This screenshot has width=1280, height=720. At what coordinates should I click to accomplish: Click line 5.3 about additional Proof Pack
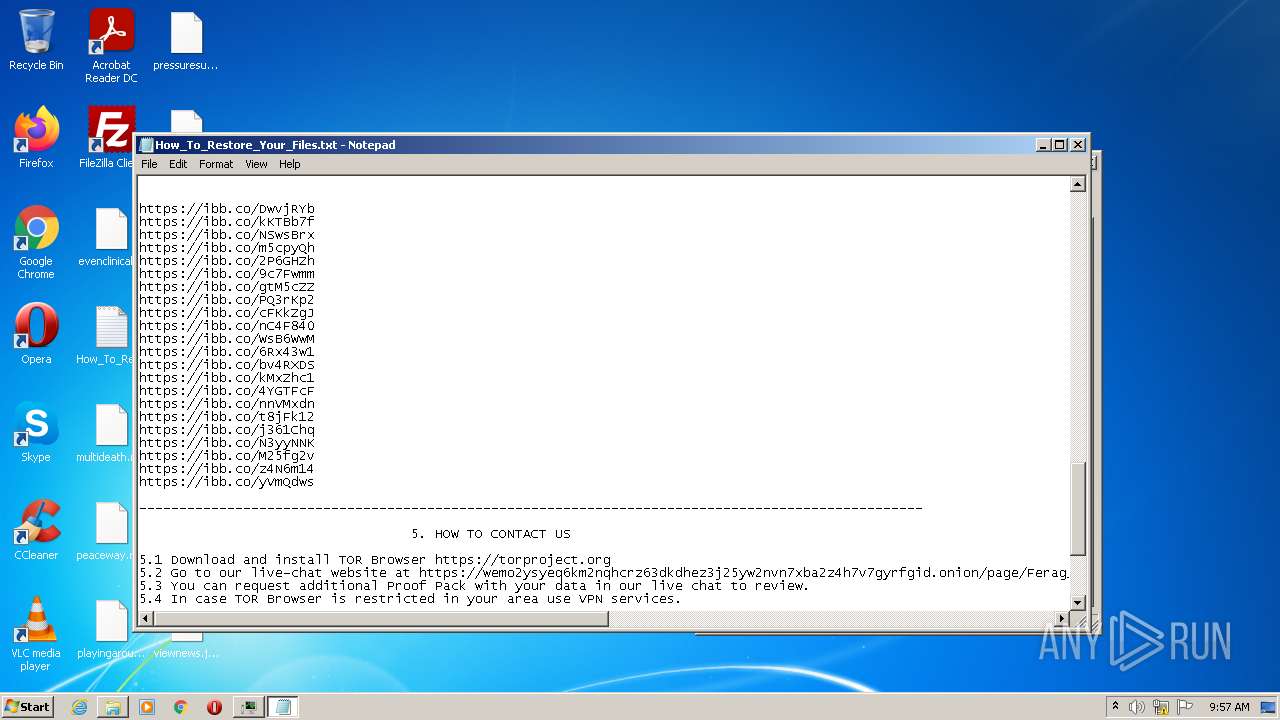[x=474, y=586]
